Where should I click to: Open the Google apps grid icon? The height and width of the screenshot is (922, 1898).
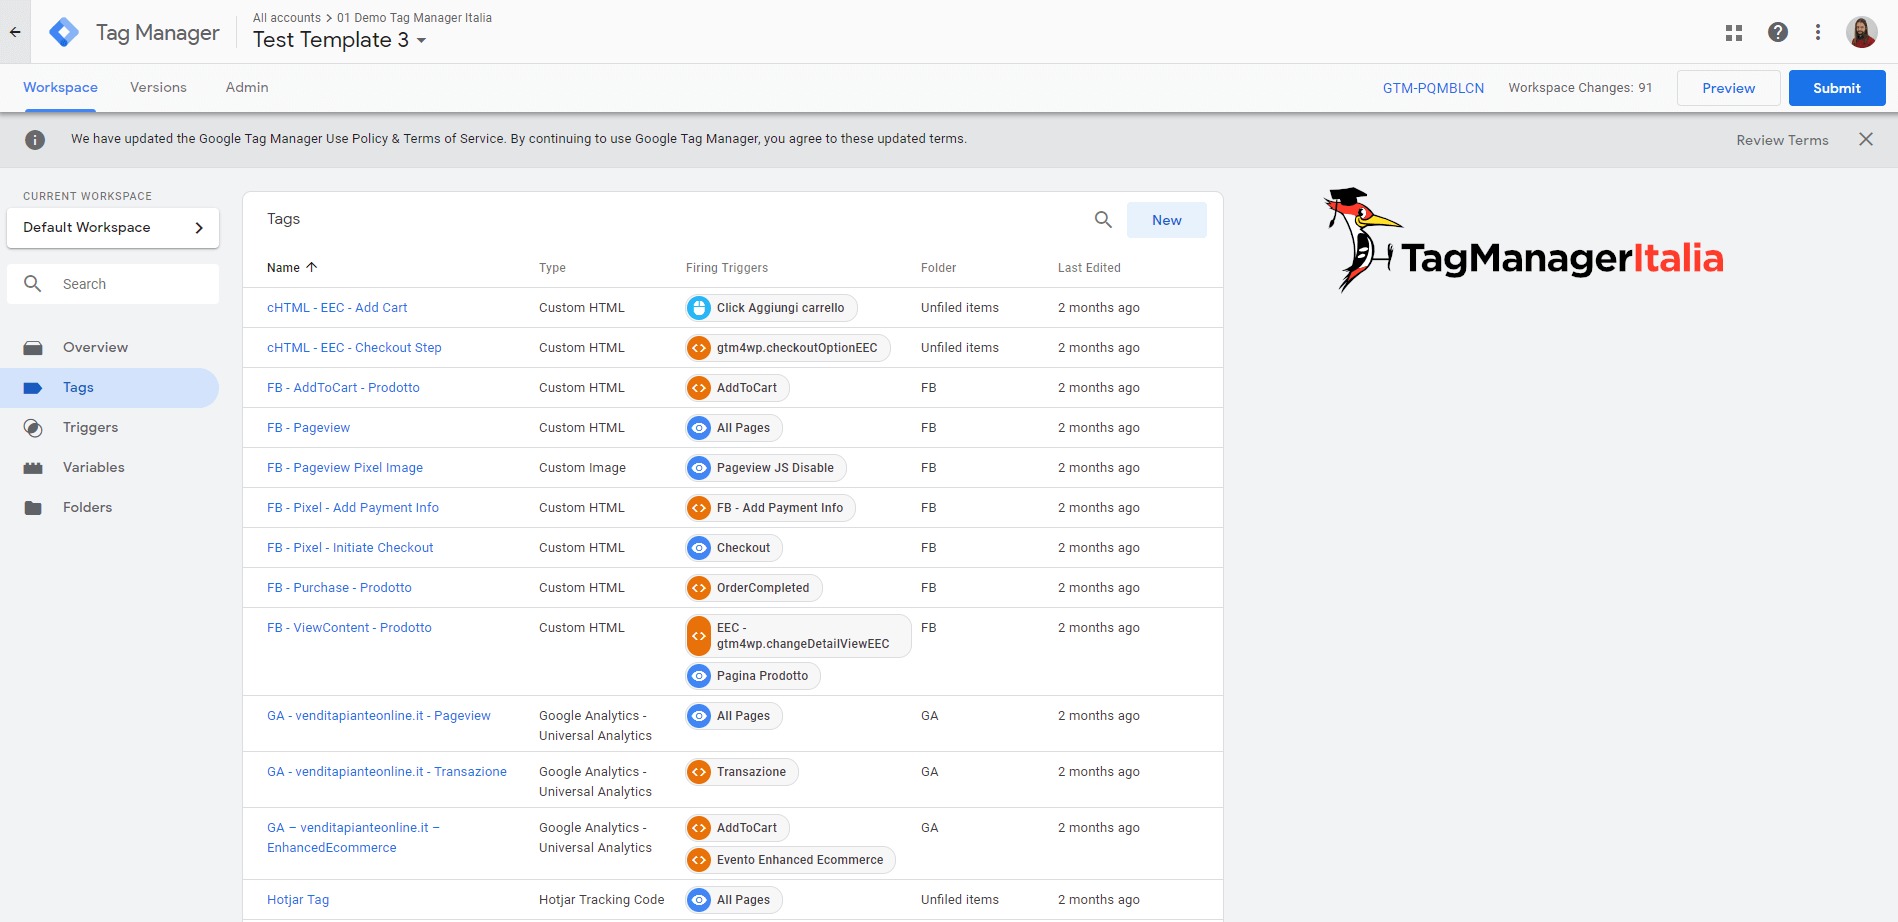coord(1734,33)
